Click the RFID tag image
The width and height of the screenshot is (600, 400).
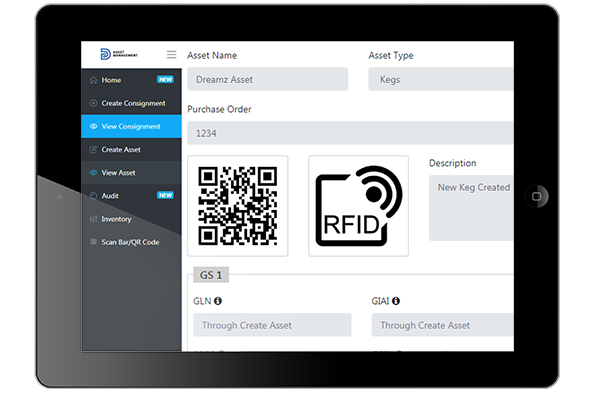(359, 206)
